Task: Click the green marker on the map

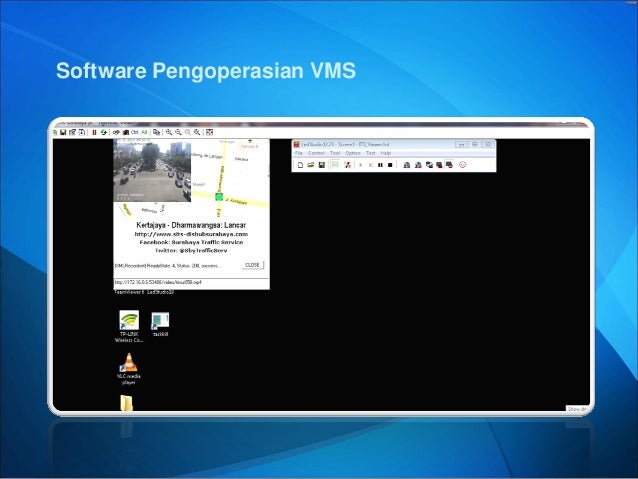Action: tap(219, 197)
